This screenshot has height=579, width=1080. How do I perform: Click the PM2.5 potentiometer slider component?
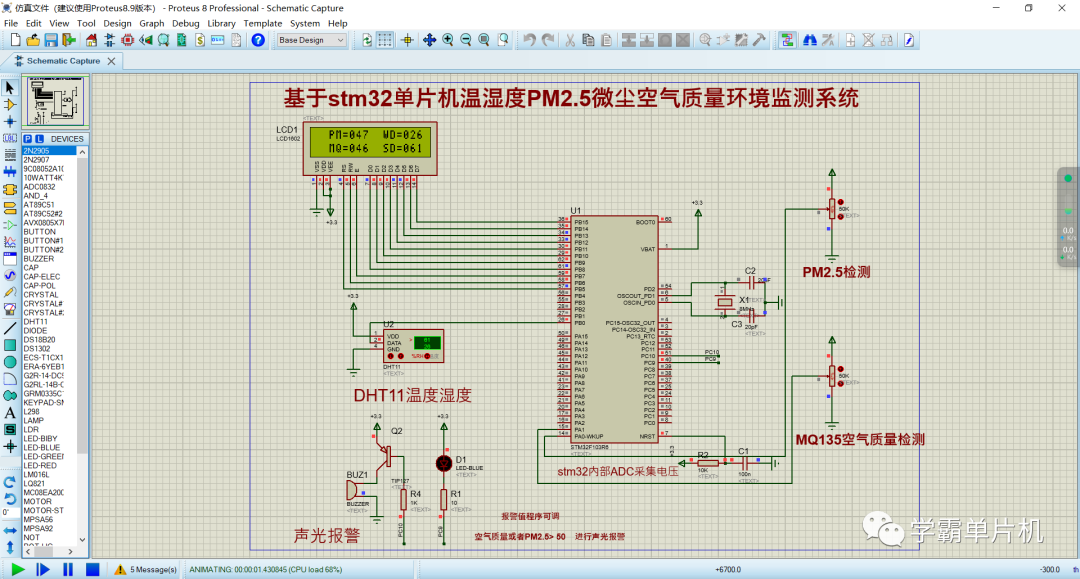coord(832,209)
